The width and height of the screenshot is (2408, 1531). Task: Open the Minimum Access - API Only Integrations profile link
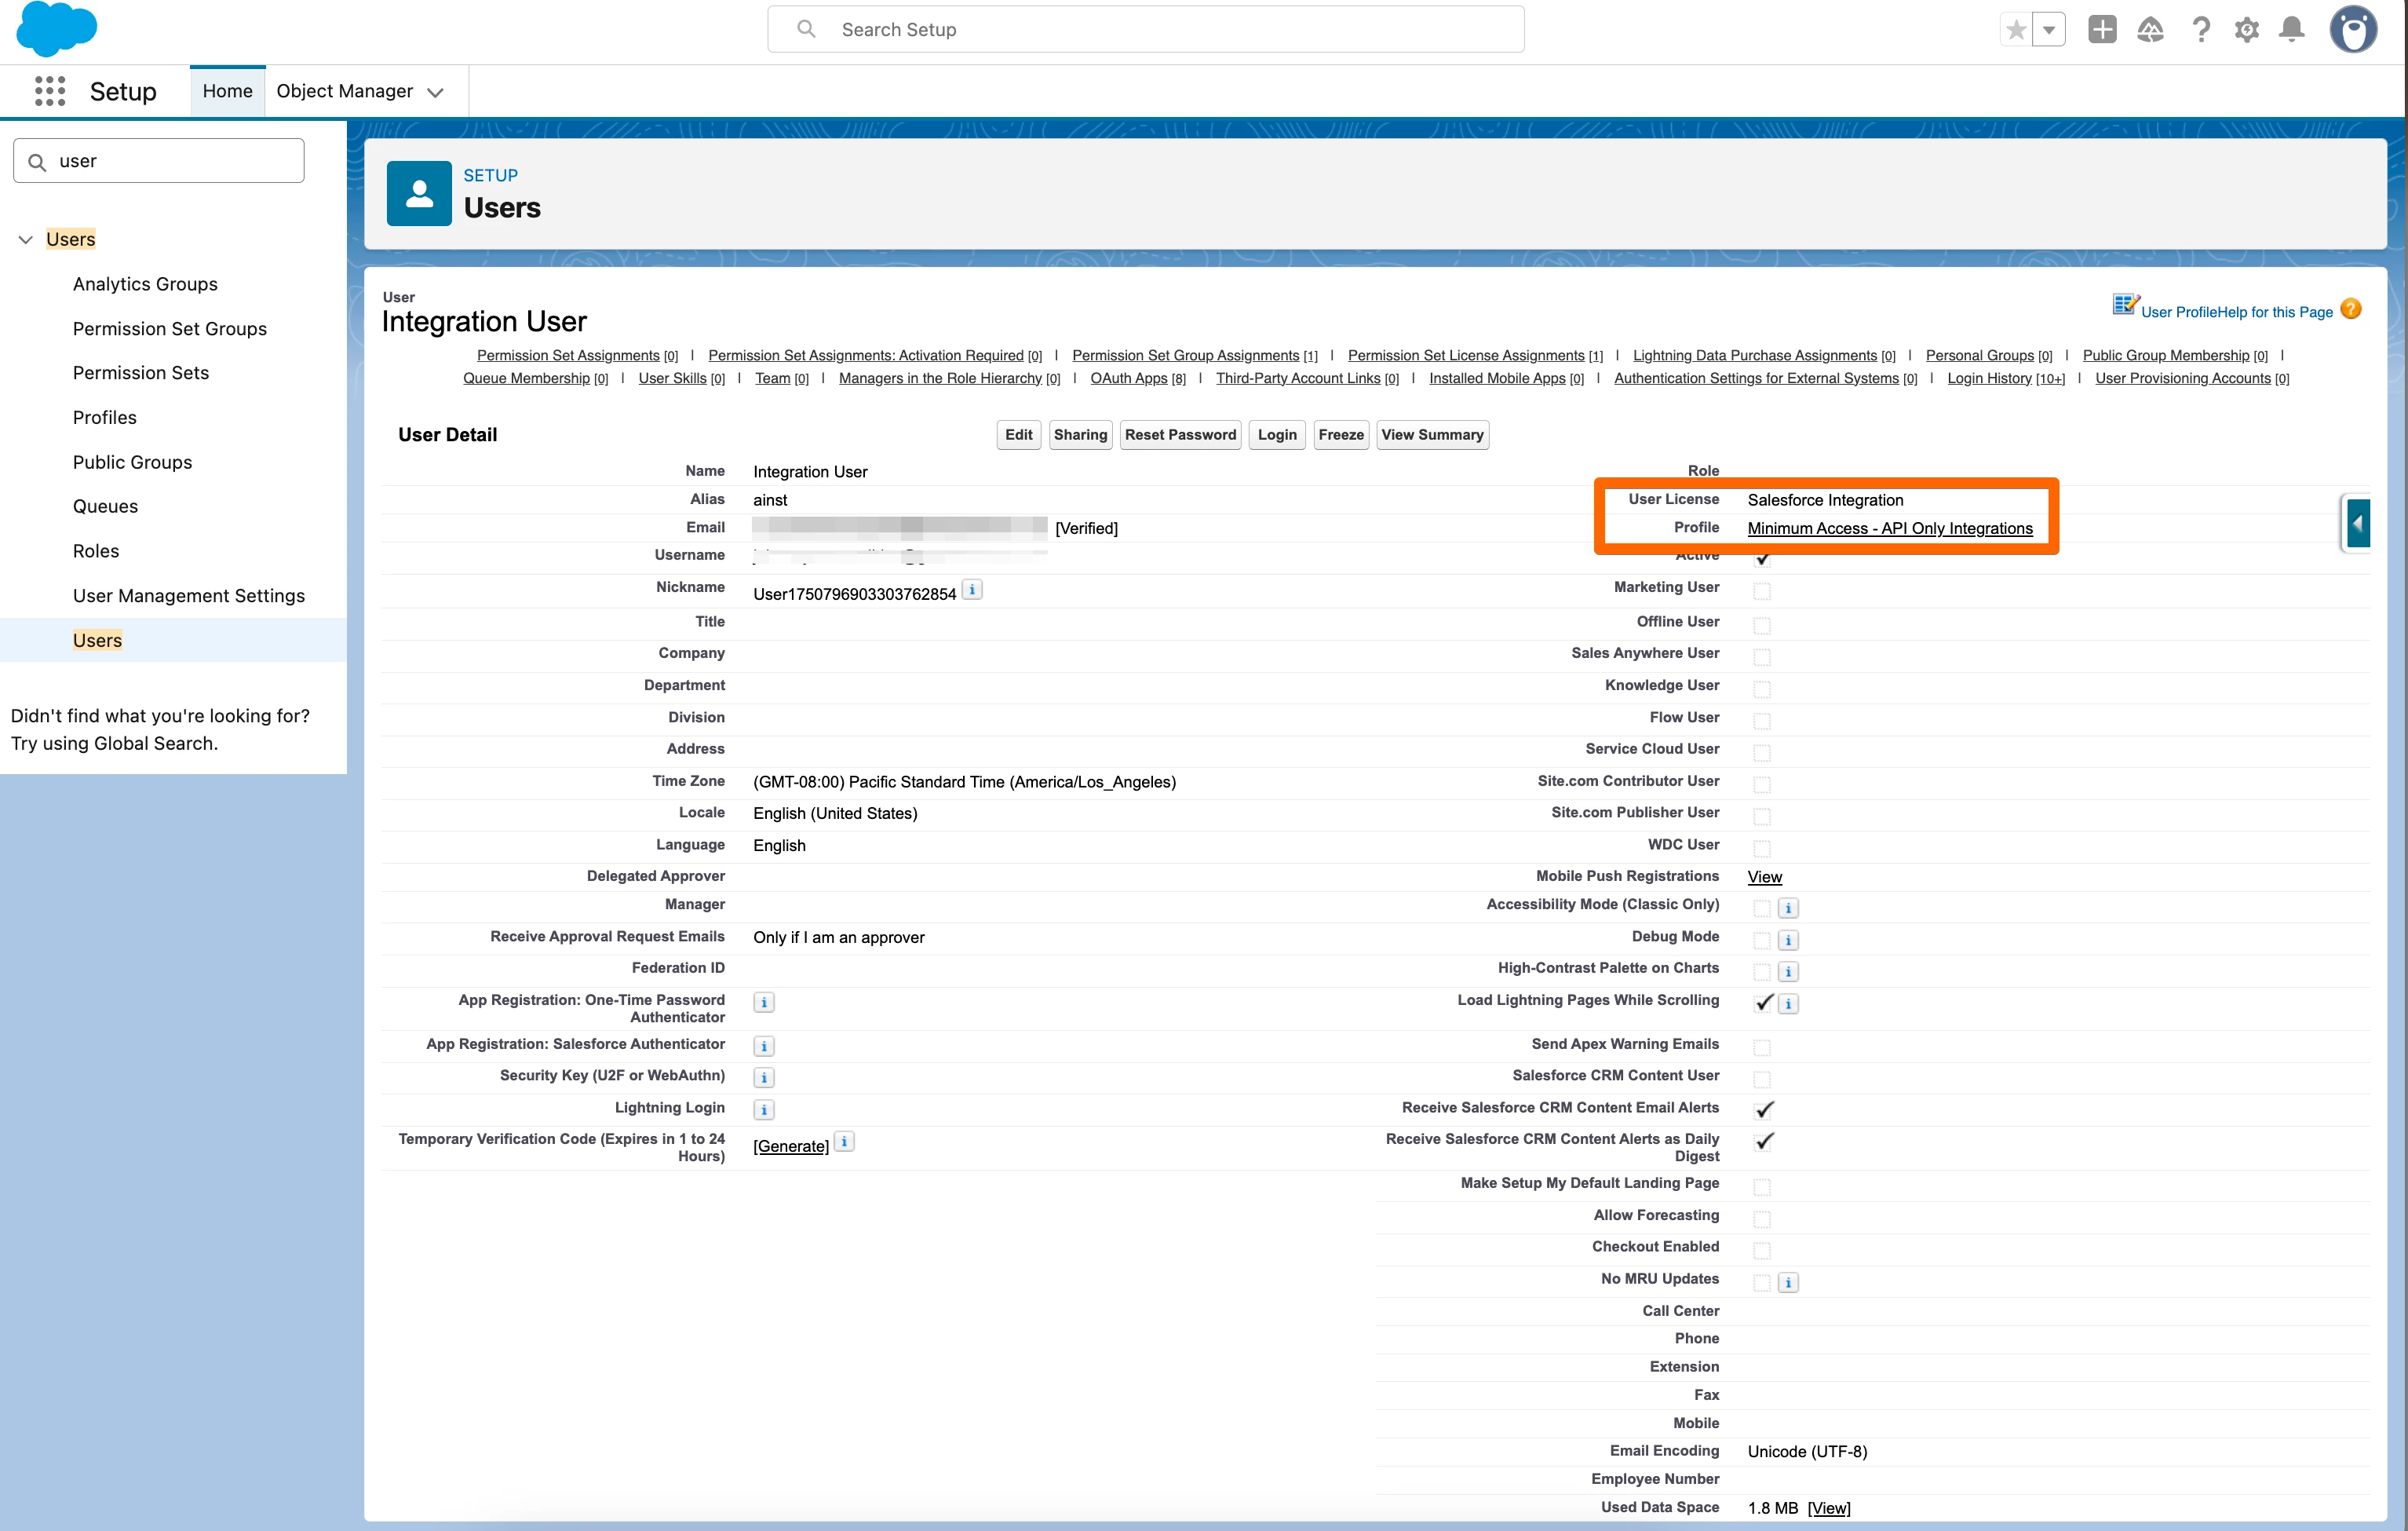(1889, 528)
